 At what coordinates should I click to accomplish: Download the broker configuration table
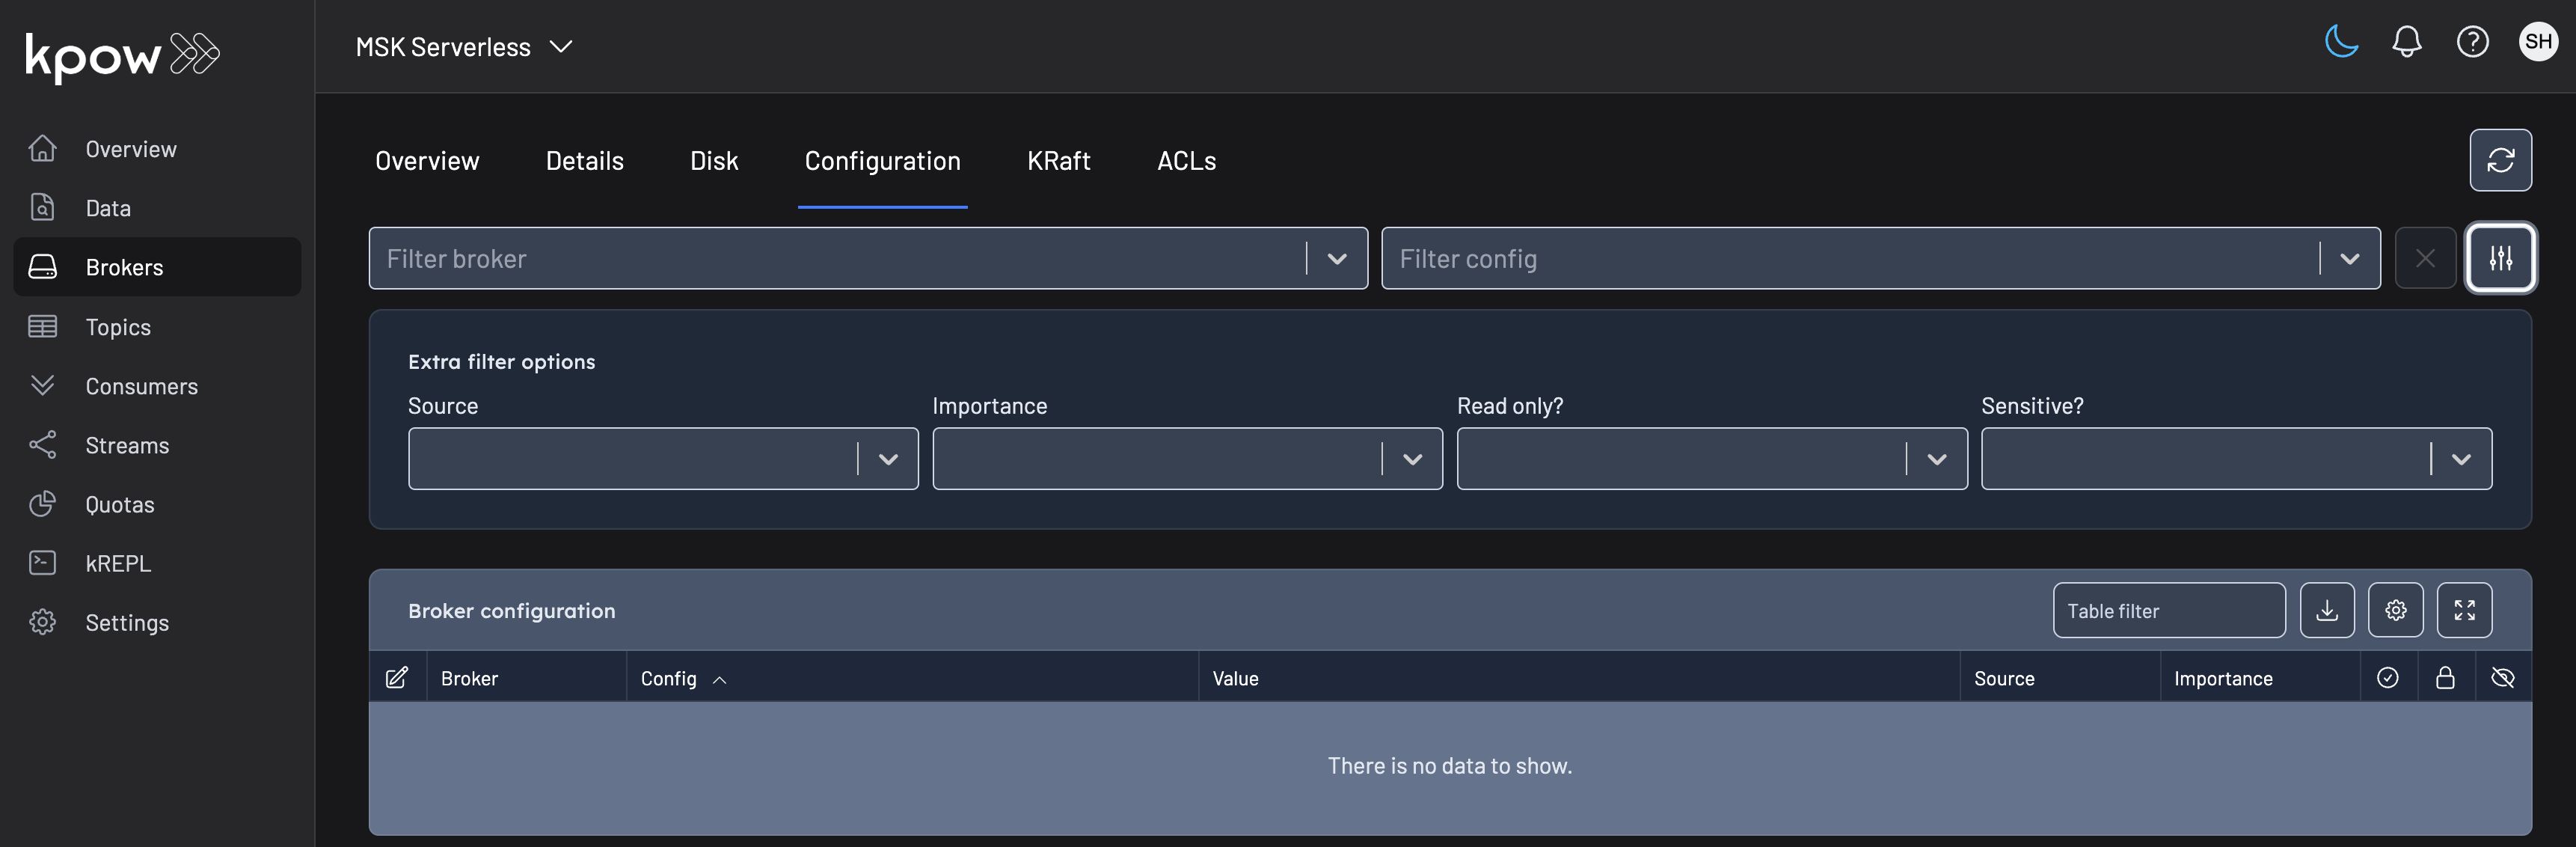point(2327,610)
